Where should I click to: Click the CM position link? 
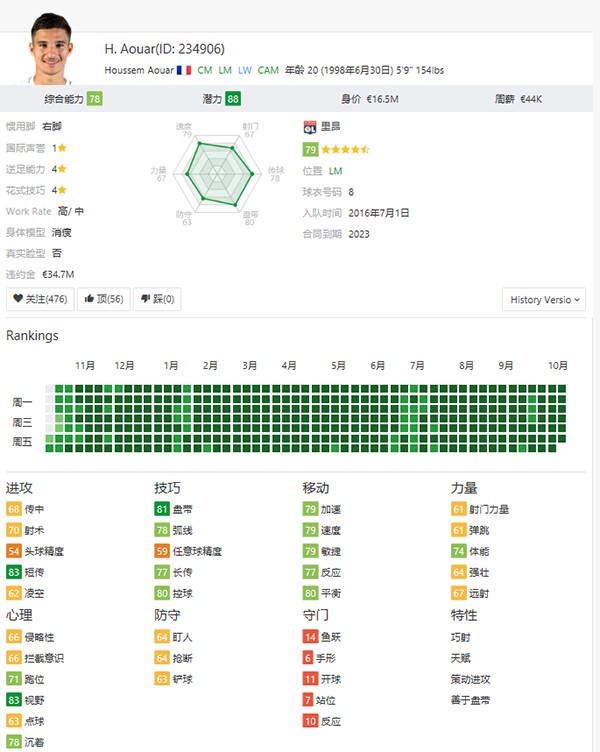click(205, 70)
